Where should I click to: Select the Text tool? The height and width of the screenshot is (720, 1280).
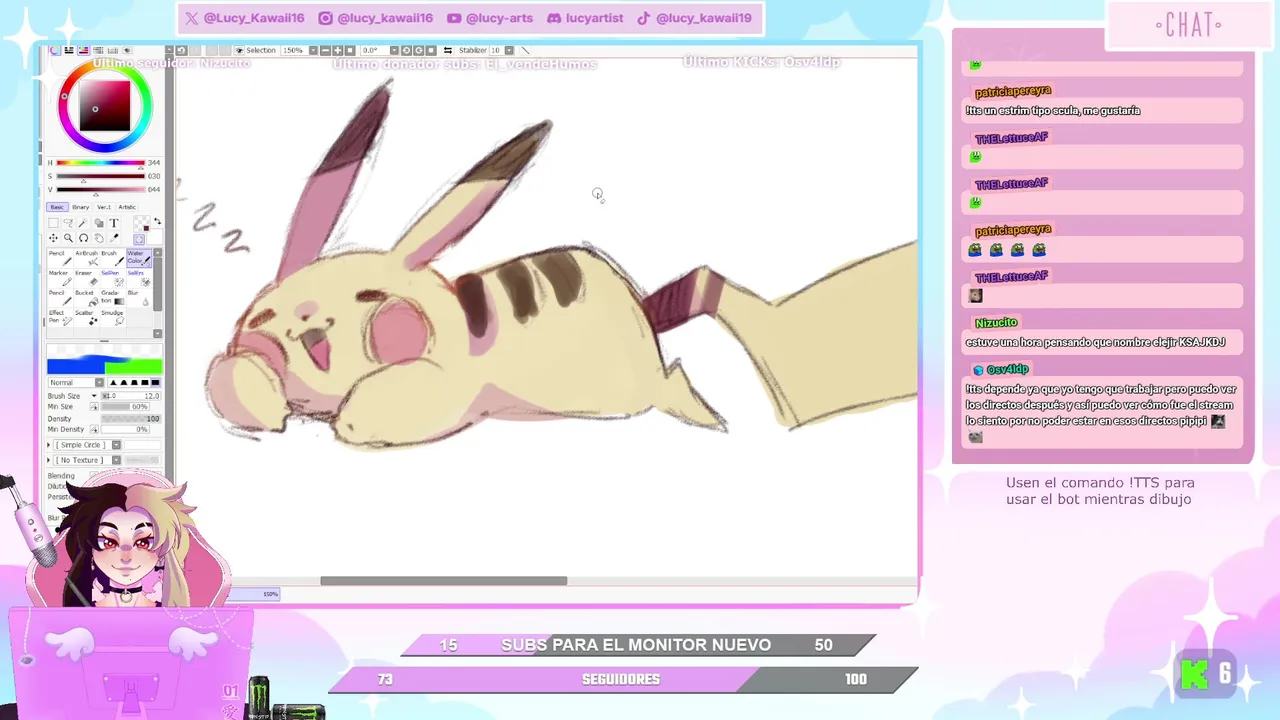(x=114, y=223)
